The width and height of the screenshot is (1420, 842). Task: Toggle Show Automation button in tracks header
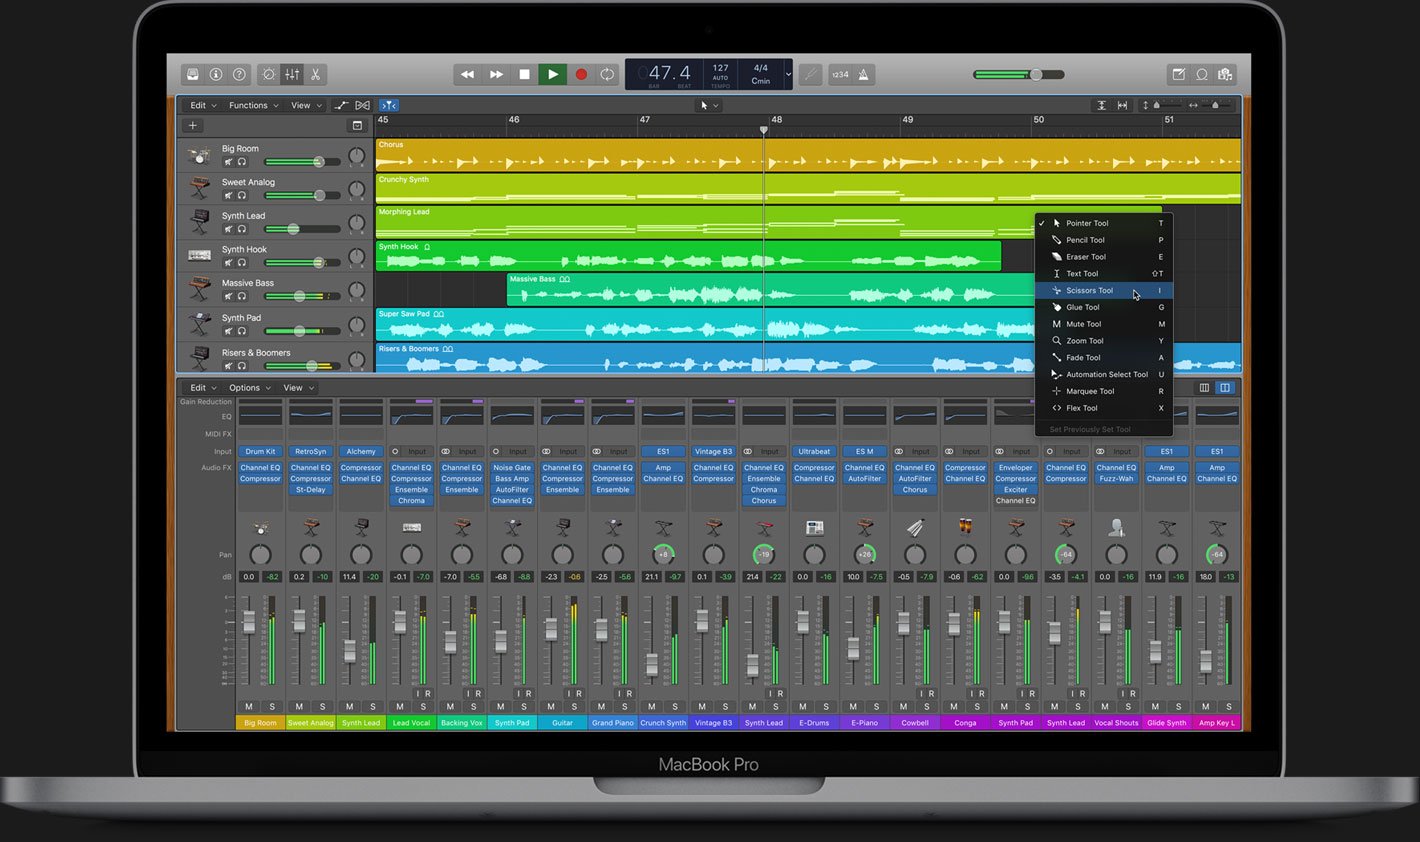[x=341, y=105]
